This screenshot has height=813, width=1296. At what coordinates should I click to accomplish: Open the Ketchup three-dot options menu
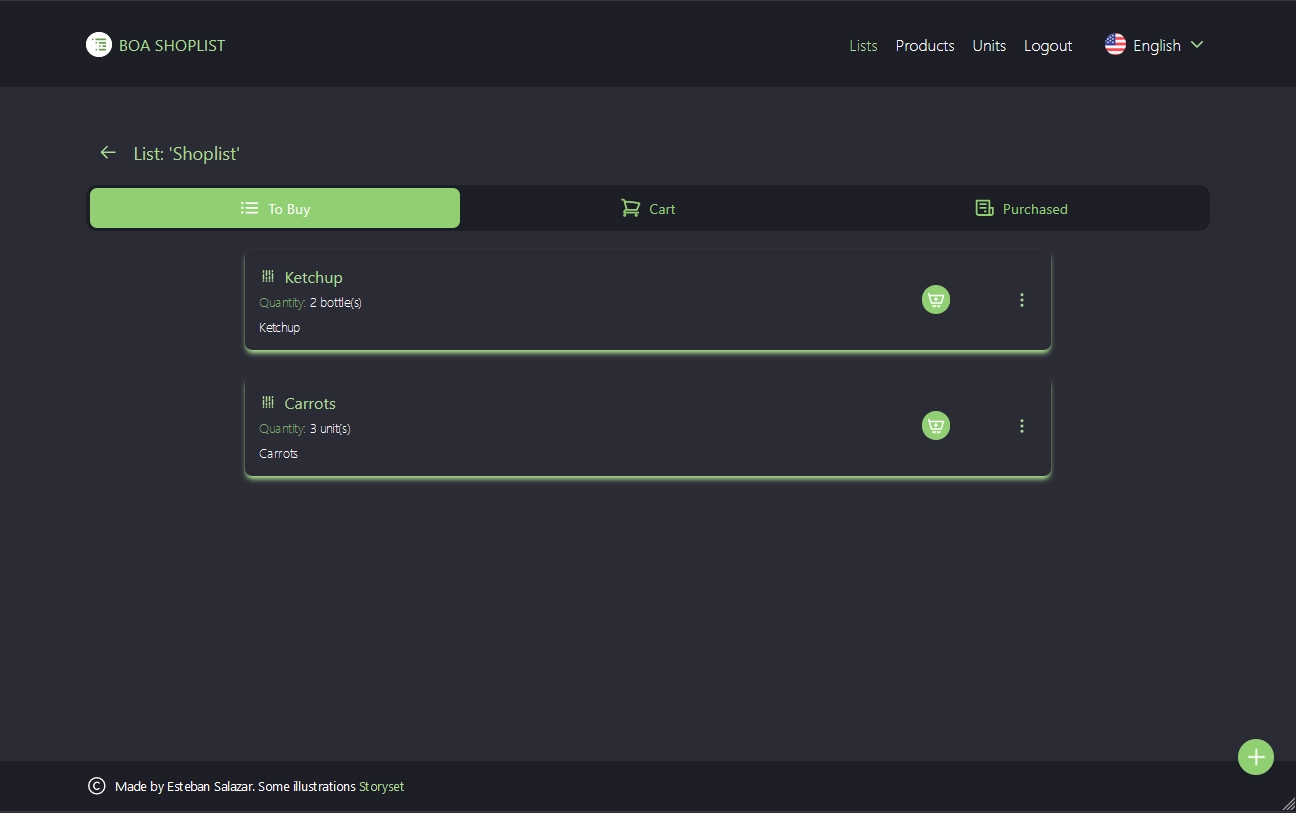[x=1021, y=300]
